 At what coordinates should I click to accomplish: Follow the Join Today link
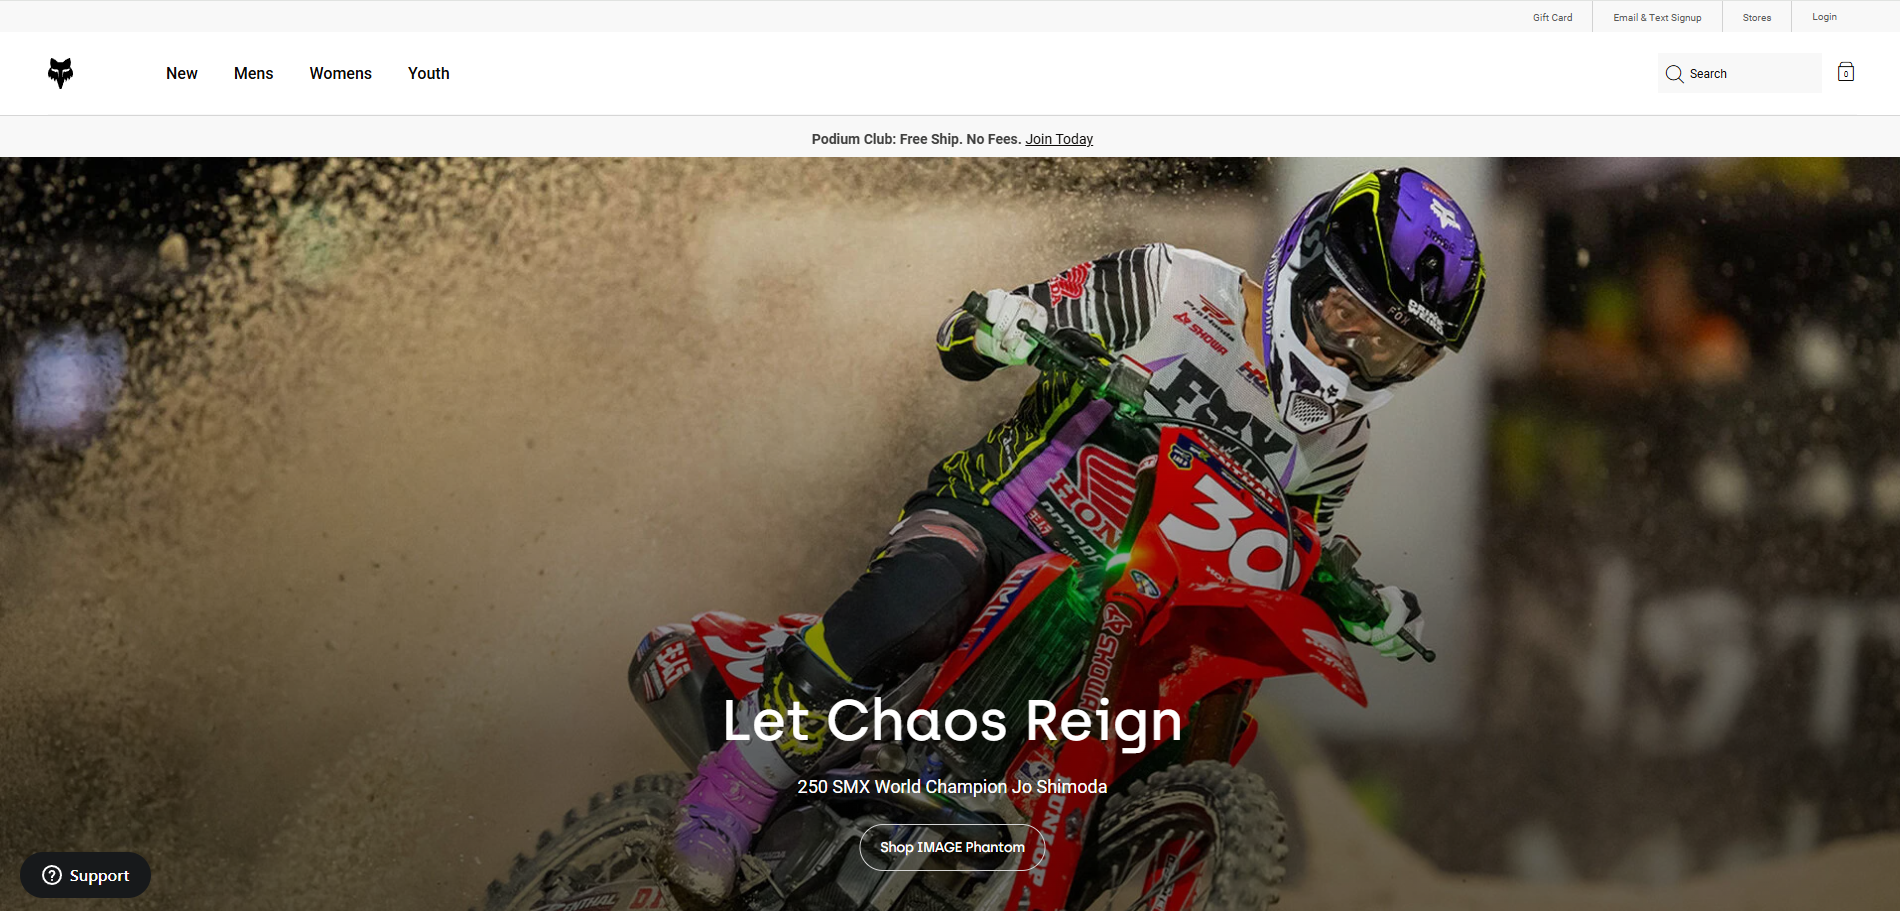1059,139
